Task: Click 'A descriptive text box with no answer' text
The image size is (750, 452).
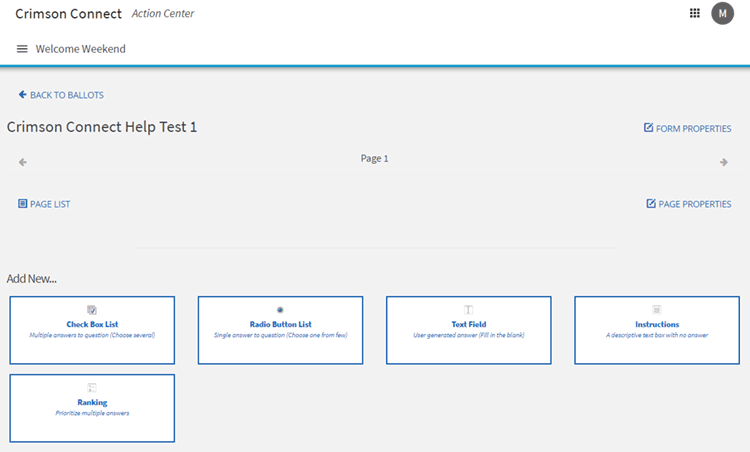Action: [657, 335]
